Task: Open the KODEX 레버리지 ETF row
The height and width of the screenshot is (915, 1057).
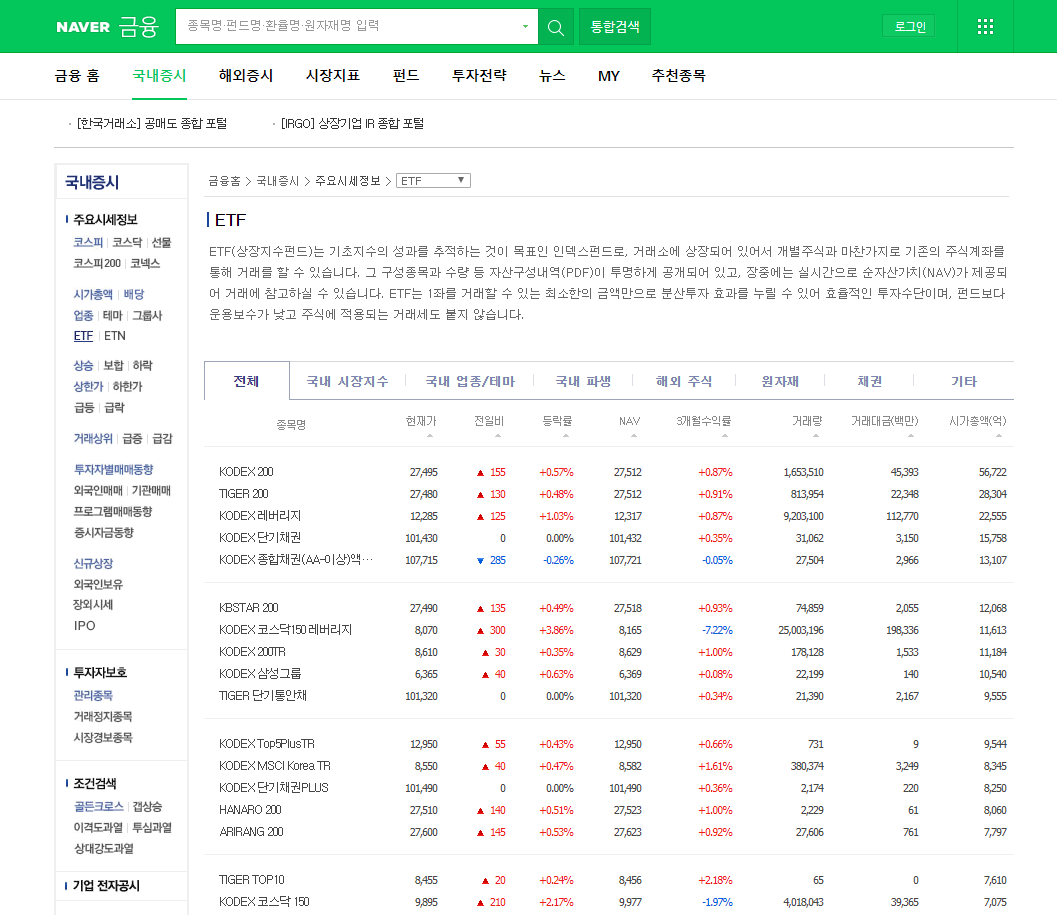Action: pyautogui.click(x=260, y=516)
